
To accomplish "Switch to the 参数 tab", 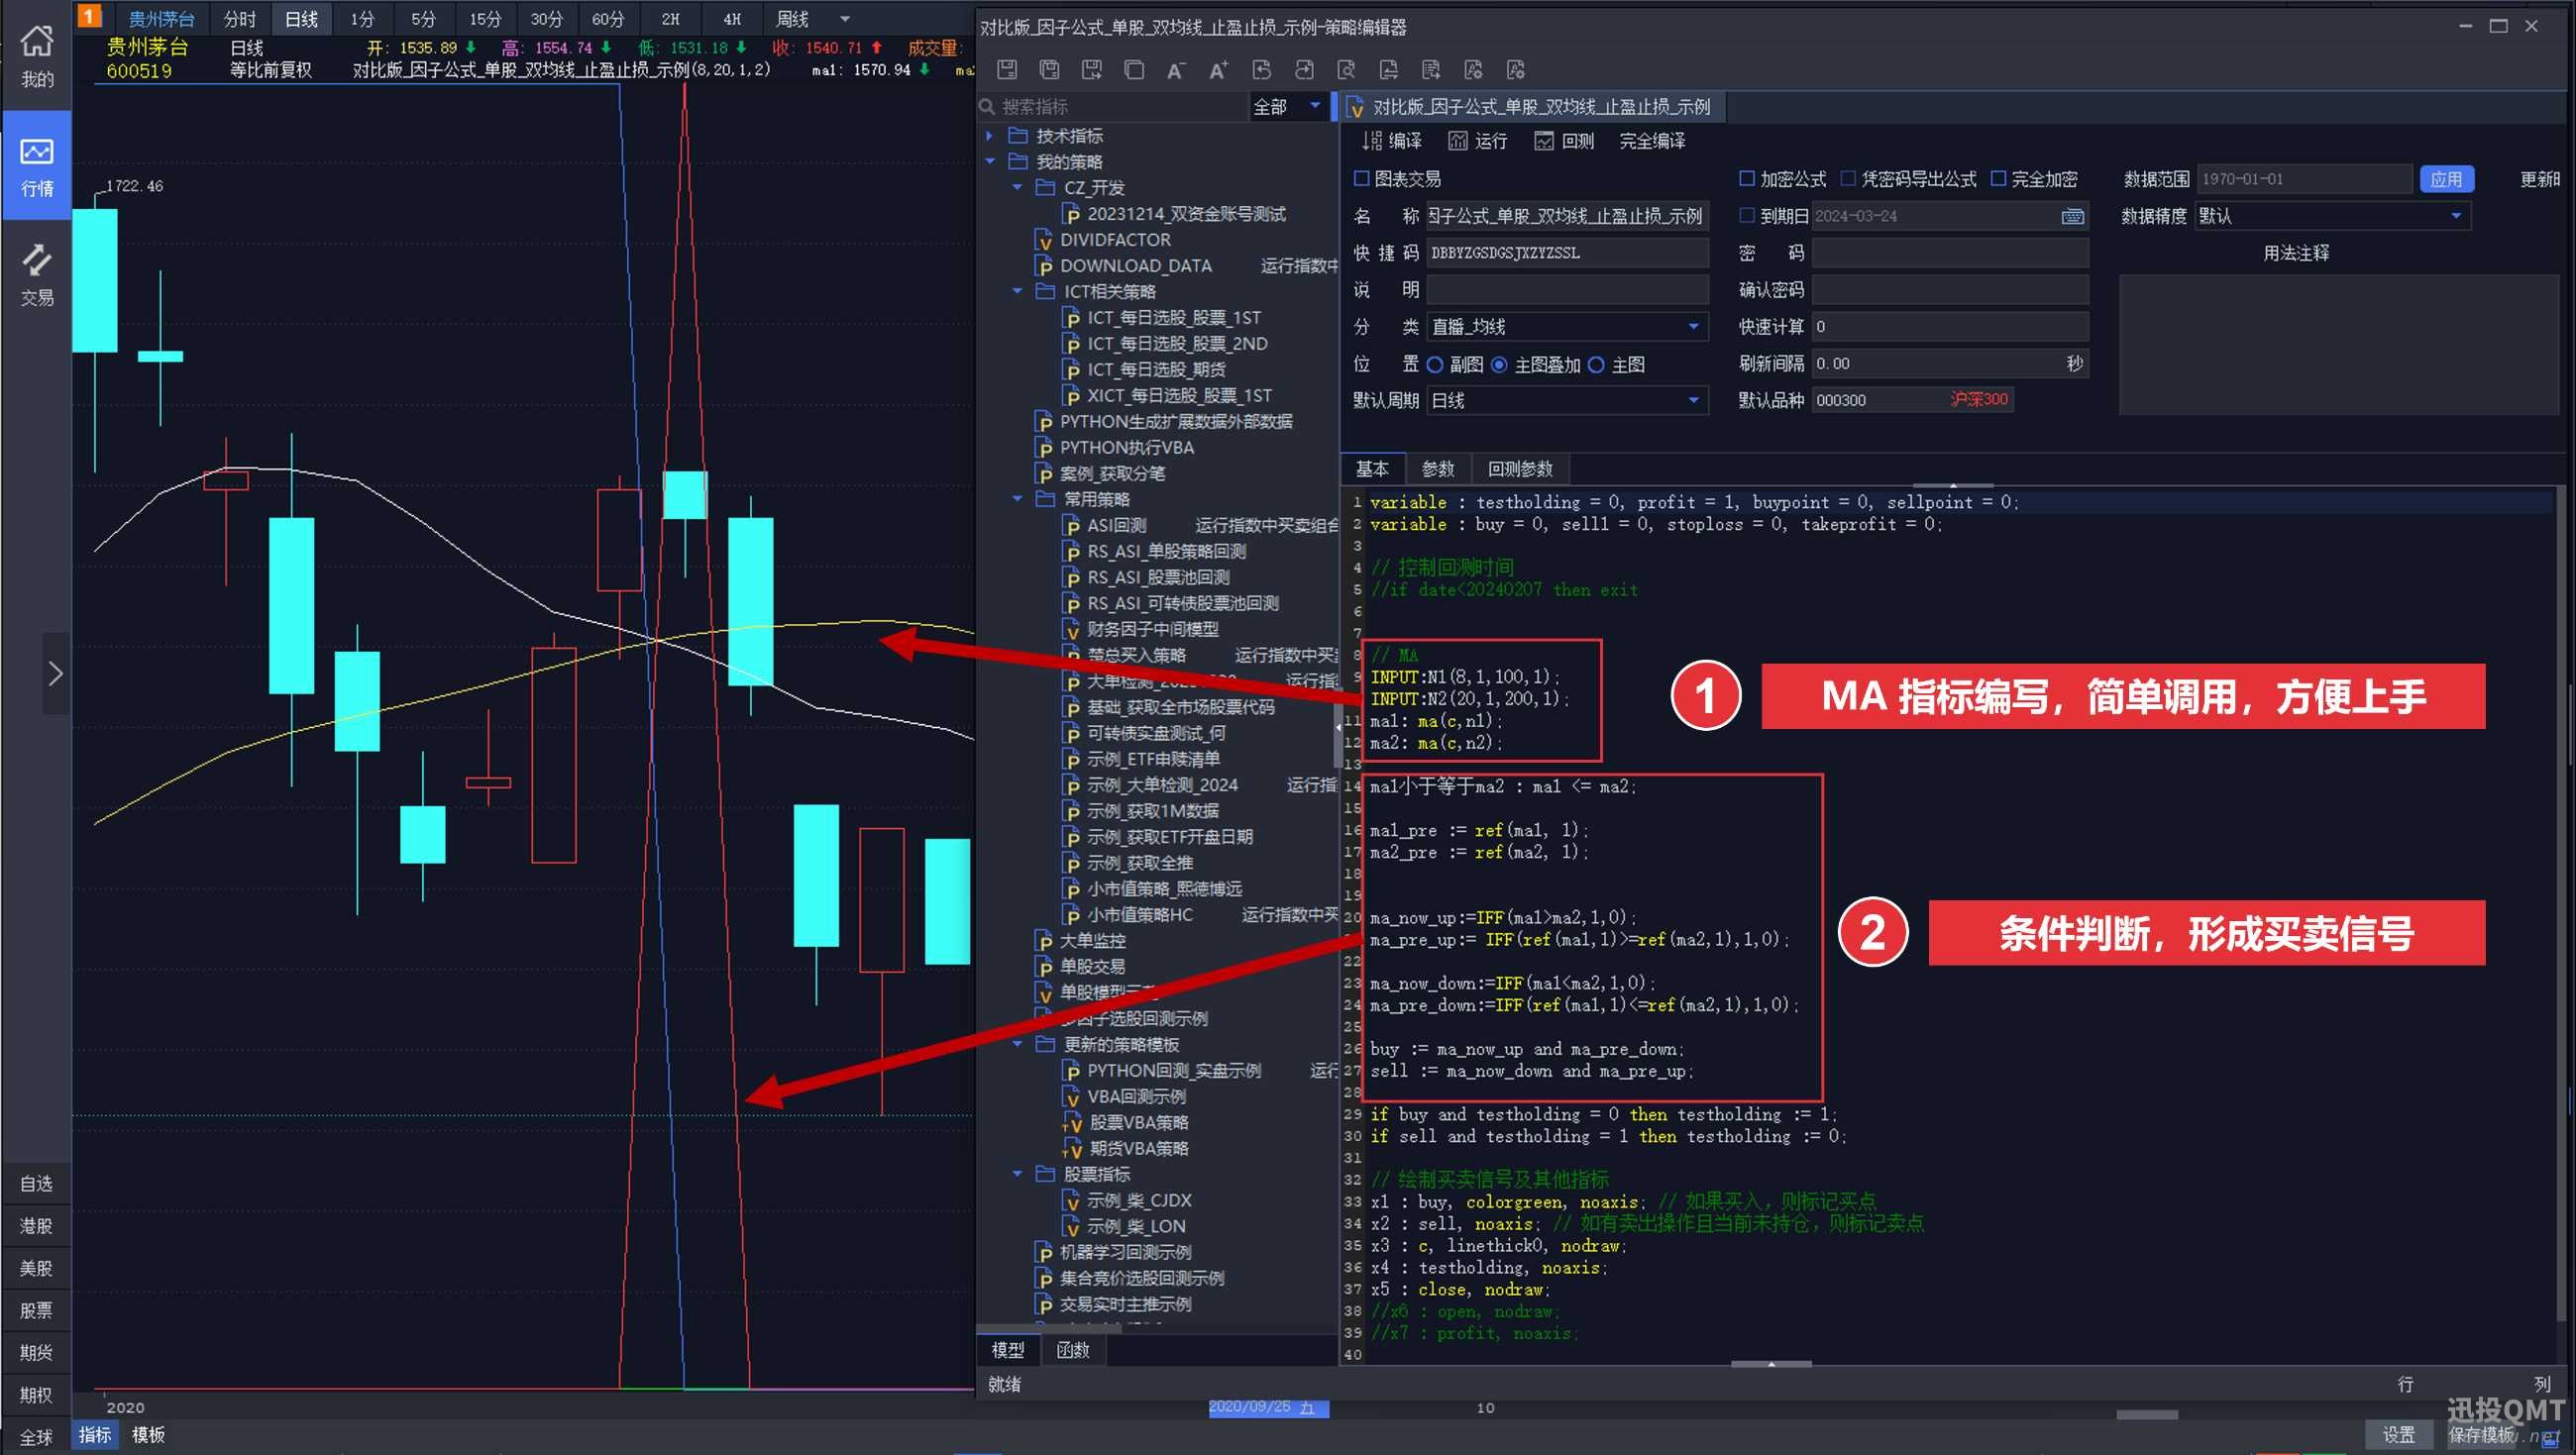I will point(1438,469).
